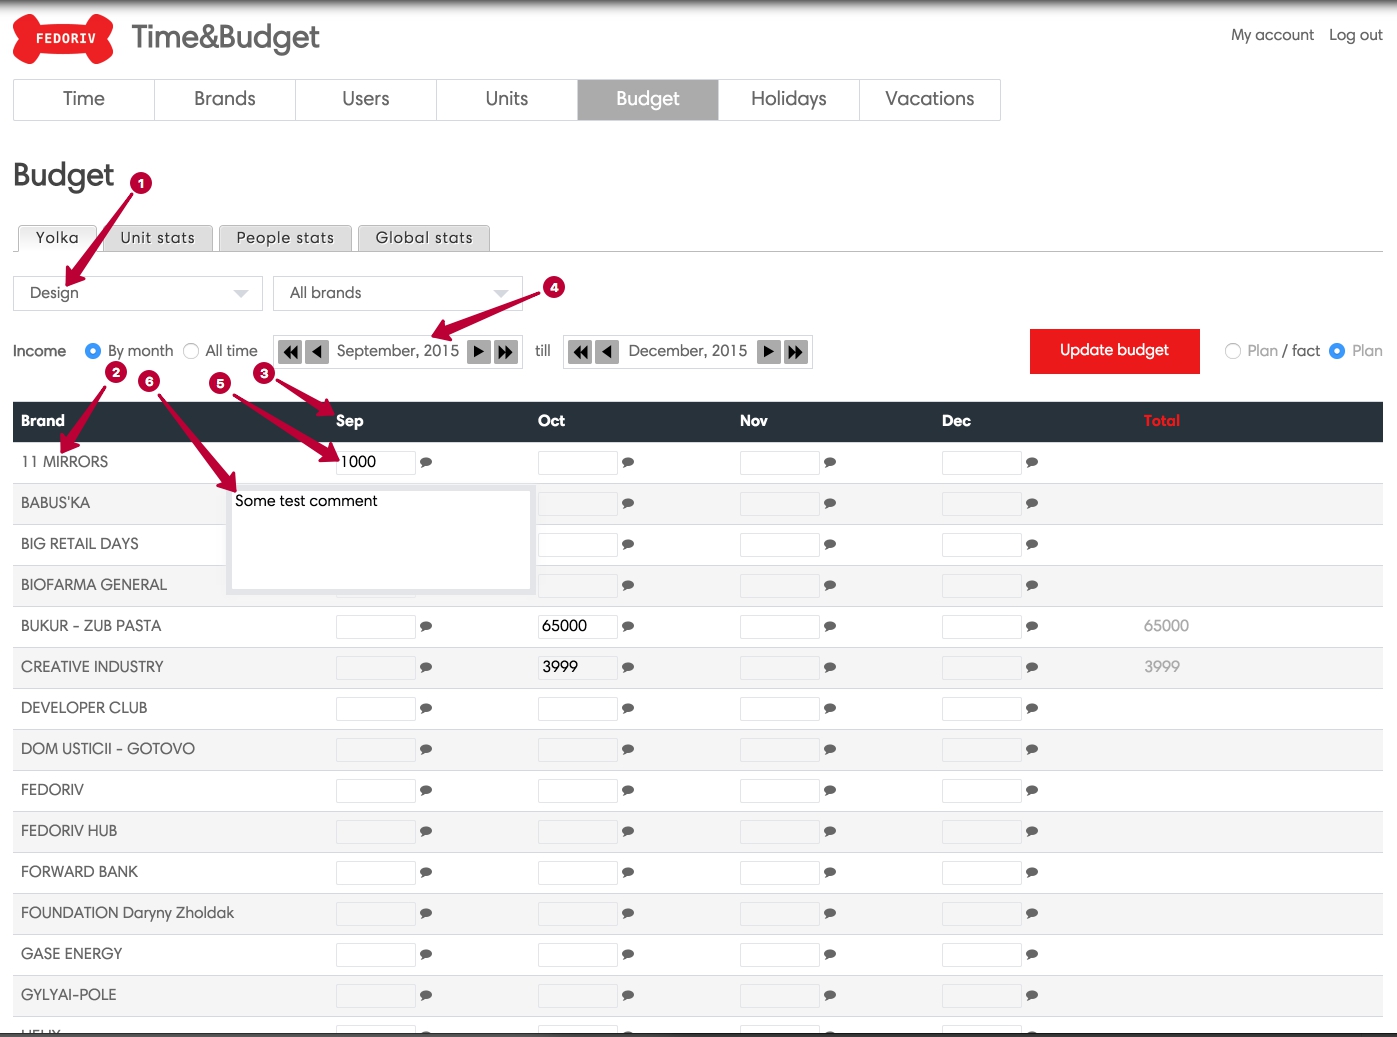Open comment for BIG RETAIL DAYS December
The width and height of the screenshot is (1397, 1037).
click(1032, 544)
